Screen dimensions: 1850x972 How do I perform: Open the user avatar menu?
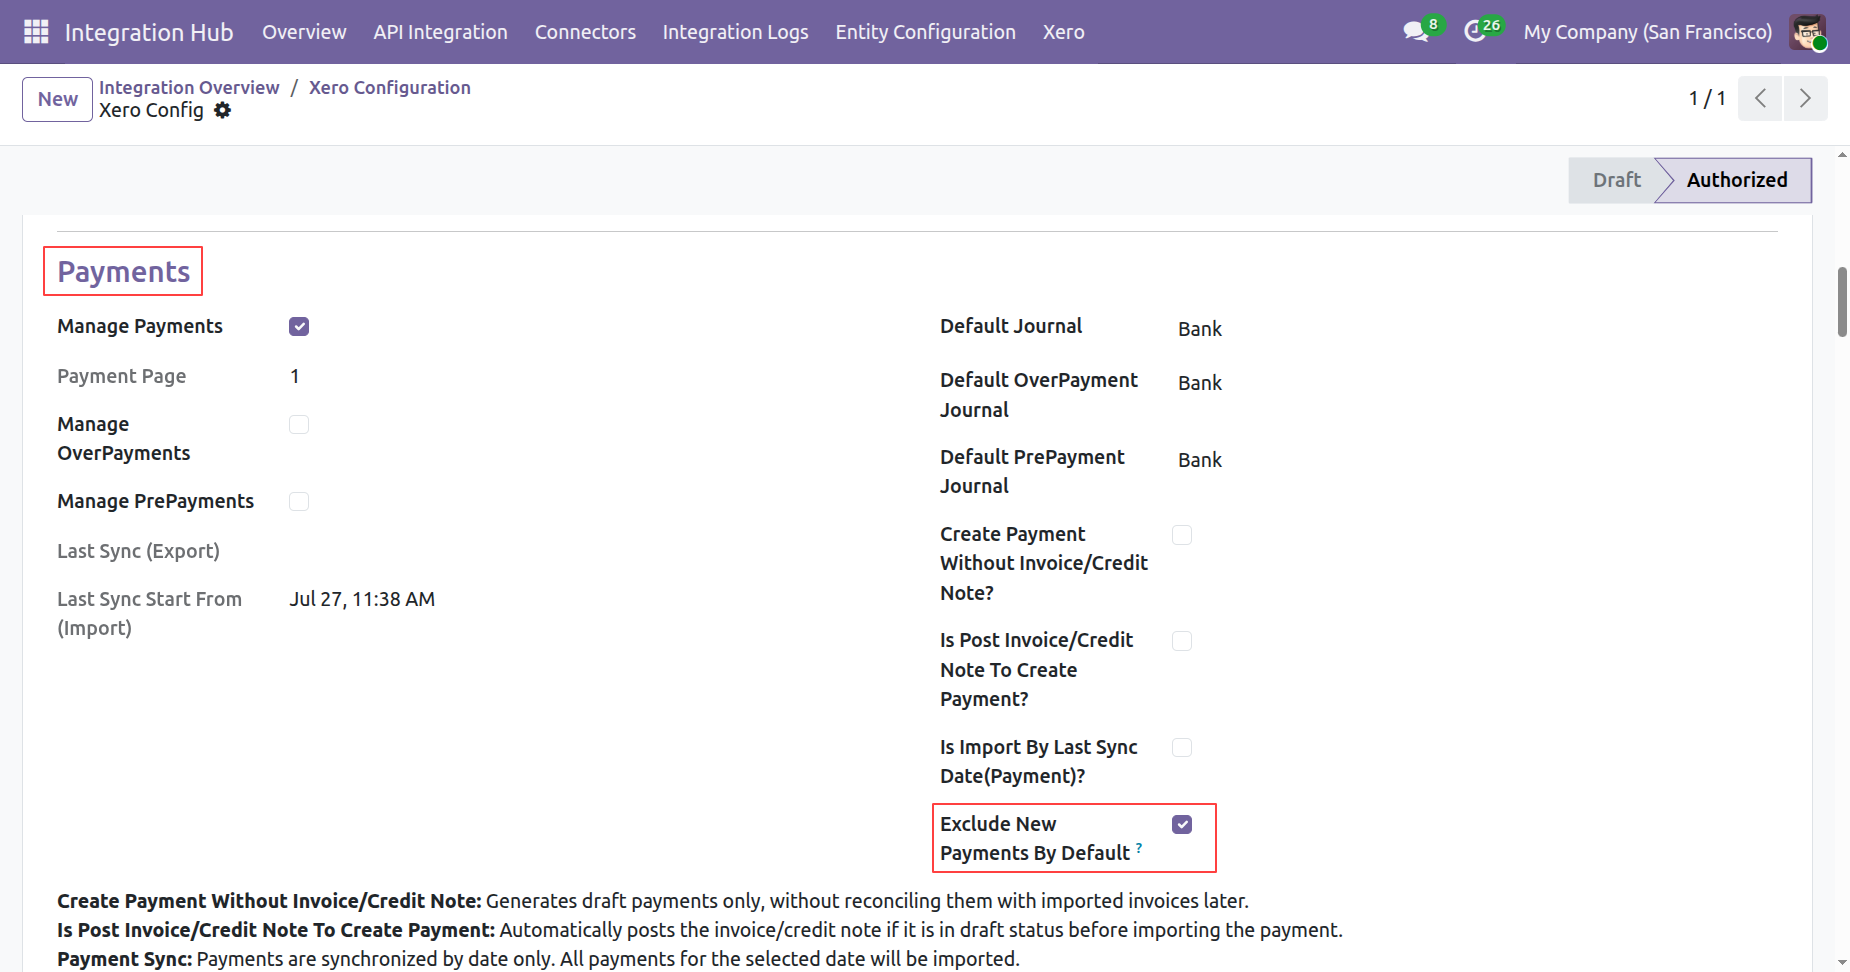1808,32
